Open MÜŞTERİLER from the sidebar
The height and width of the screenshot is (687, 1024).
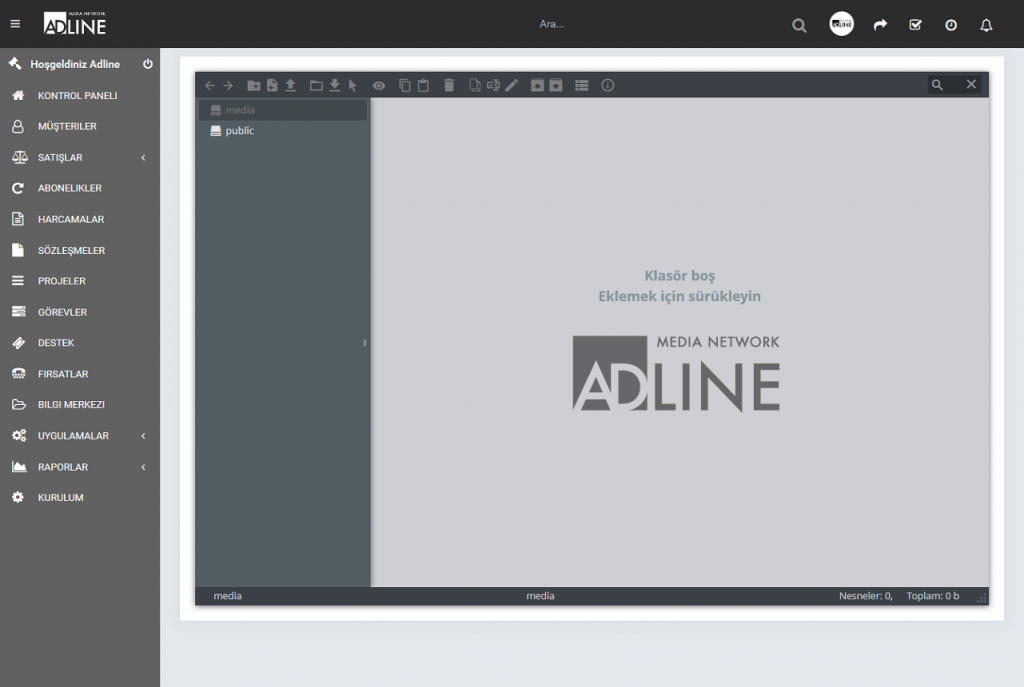(67, 127)
